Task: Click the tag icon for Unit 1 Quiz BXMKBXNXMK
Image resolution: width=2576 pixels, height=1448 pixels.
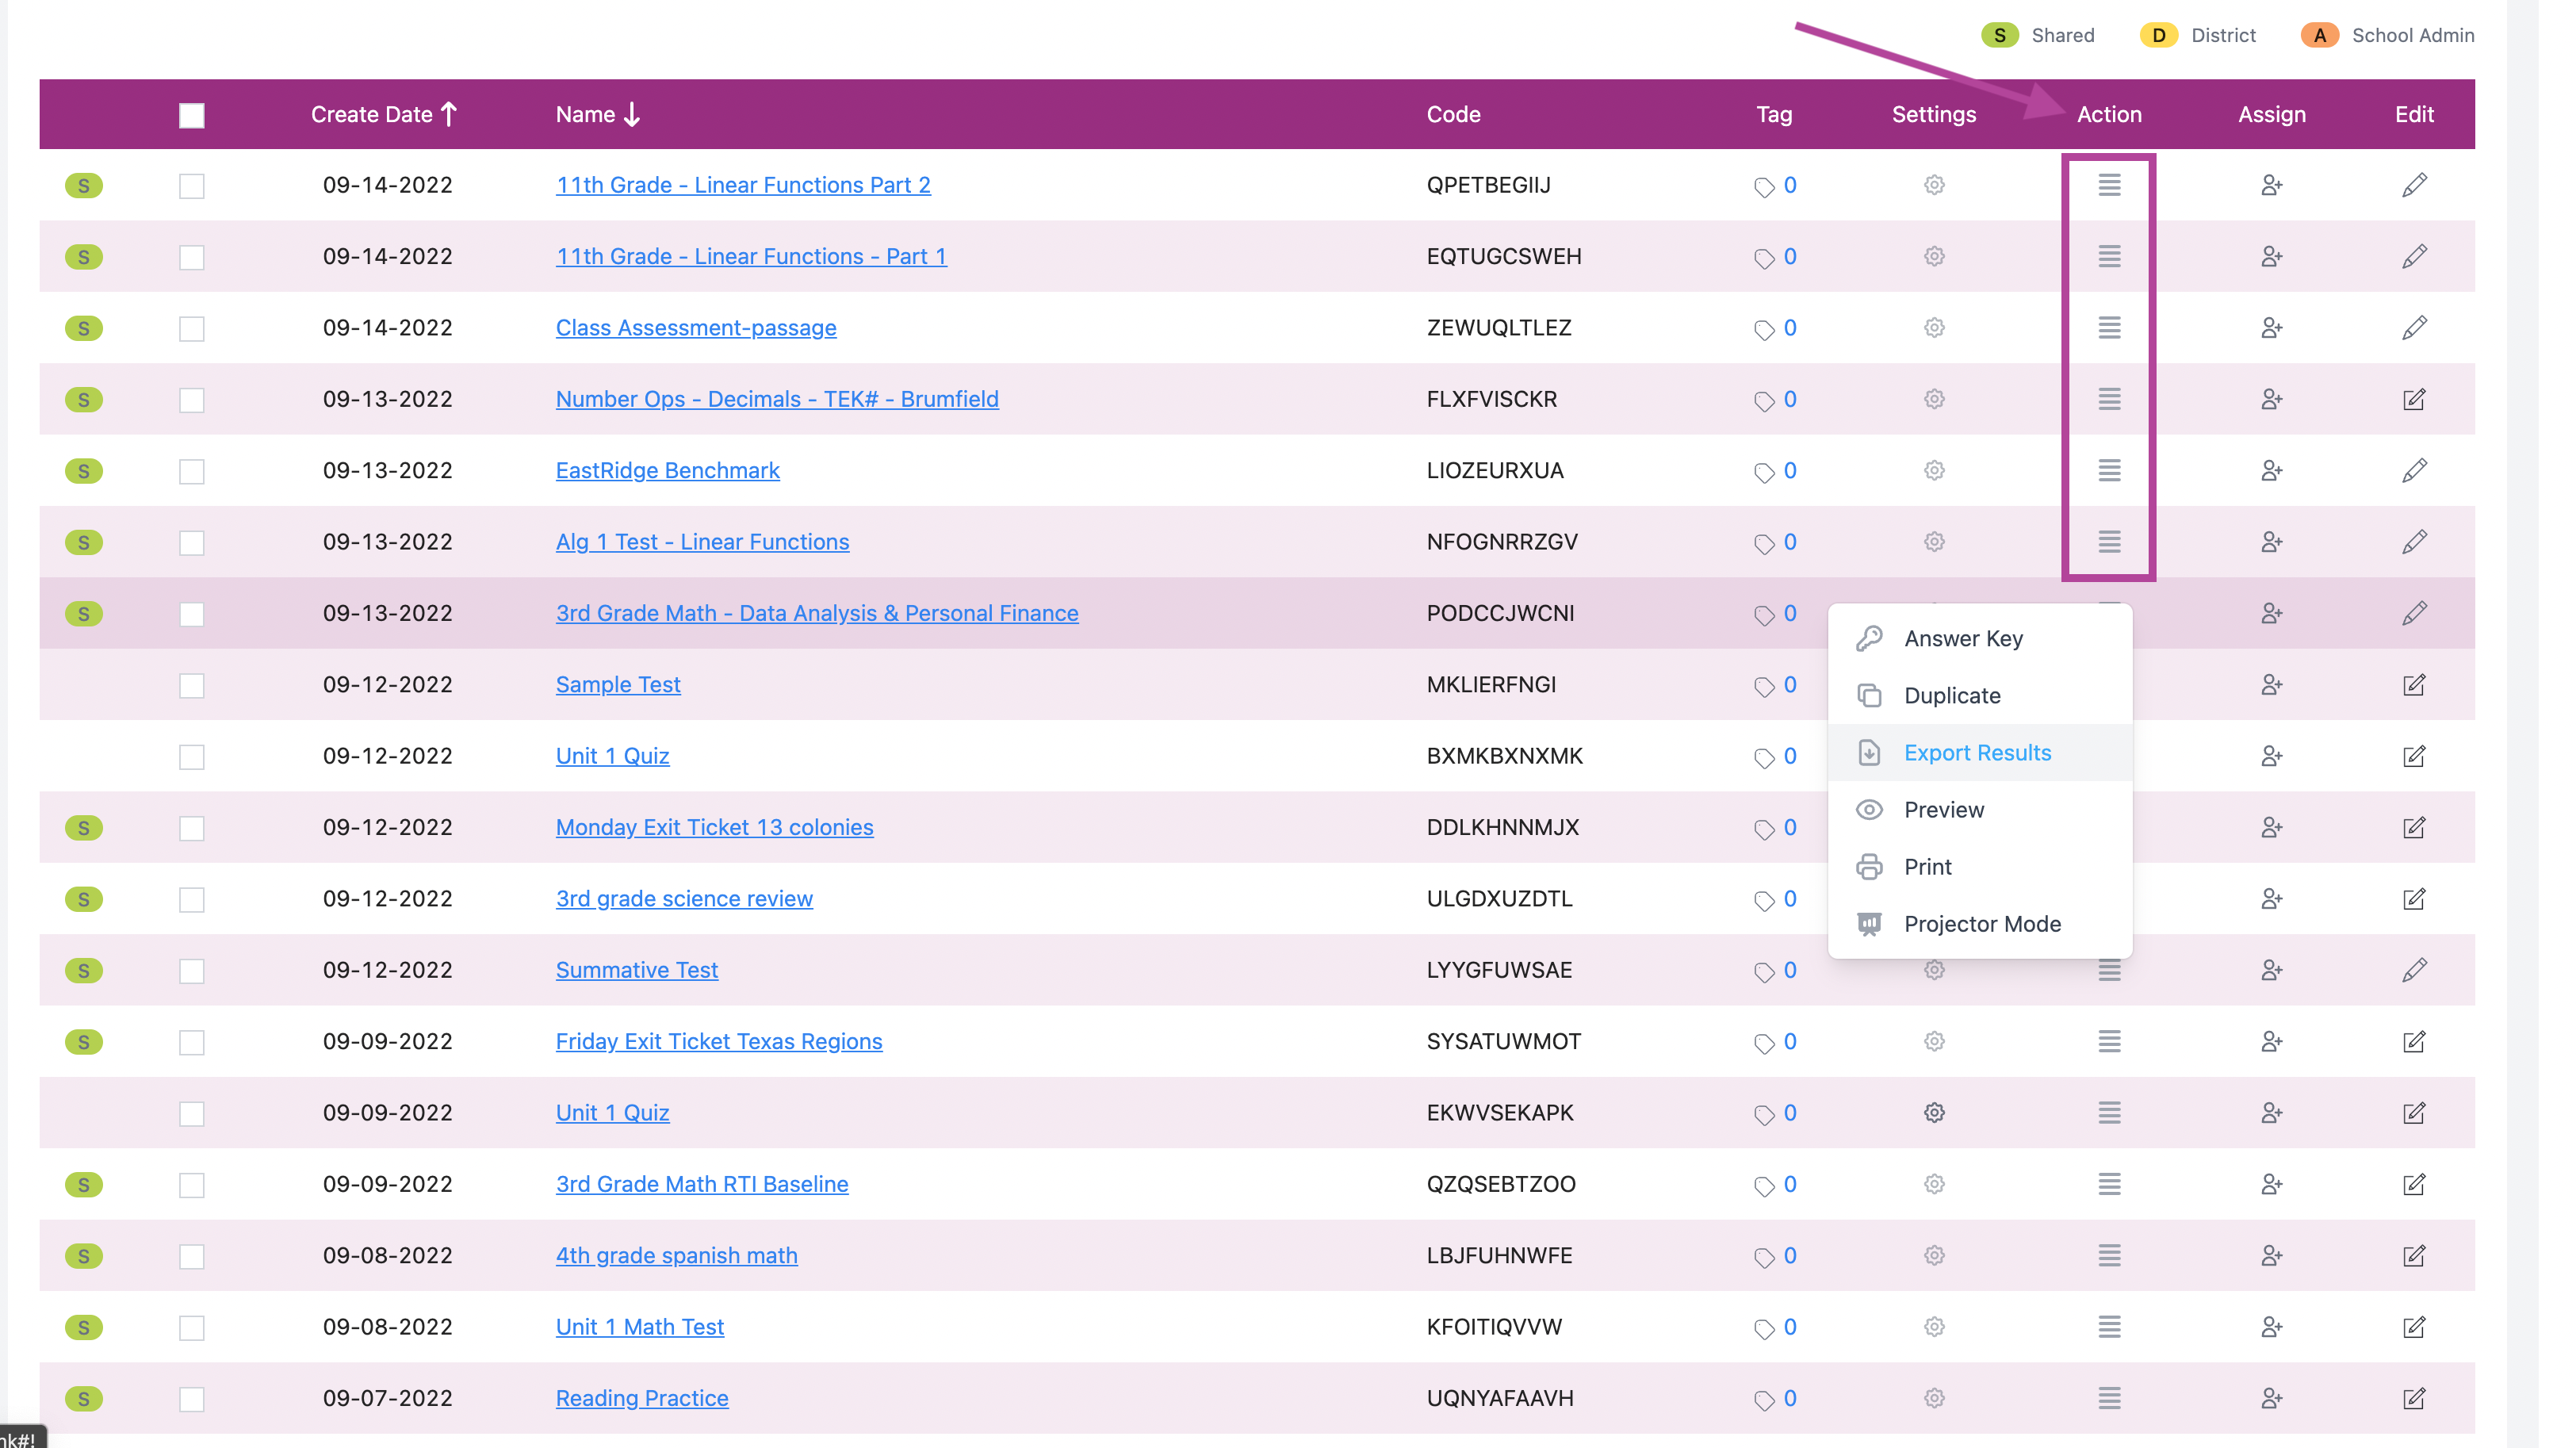Action: 1764,758
